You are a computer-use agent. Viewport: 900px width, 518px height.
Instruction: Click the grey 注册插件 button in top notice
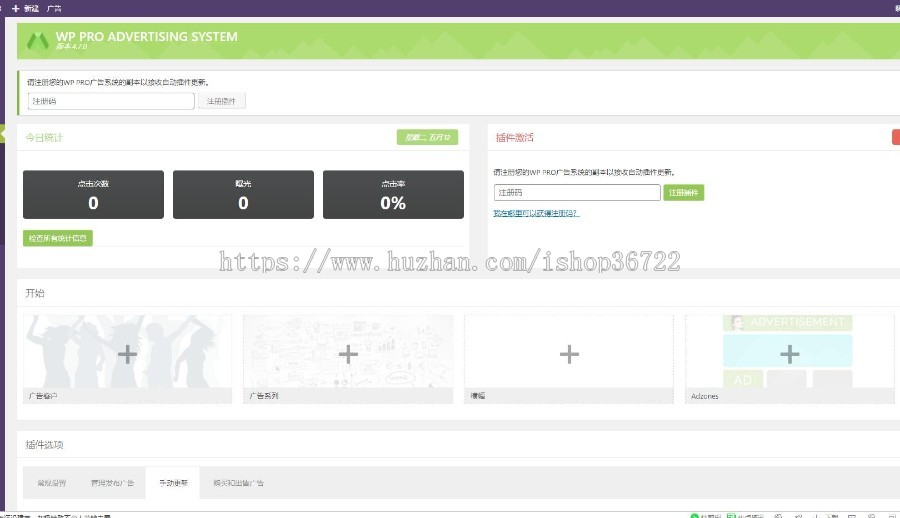click(x=222, y=101)
